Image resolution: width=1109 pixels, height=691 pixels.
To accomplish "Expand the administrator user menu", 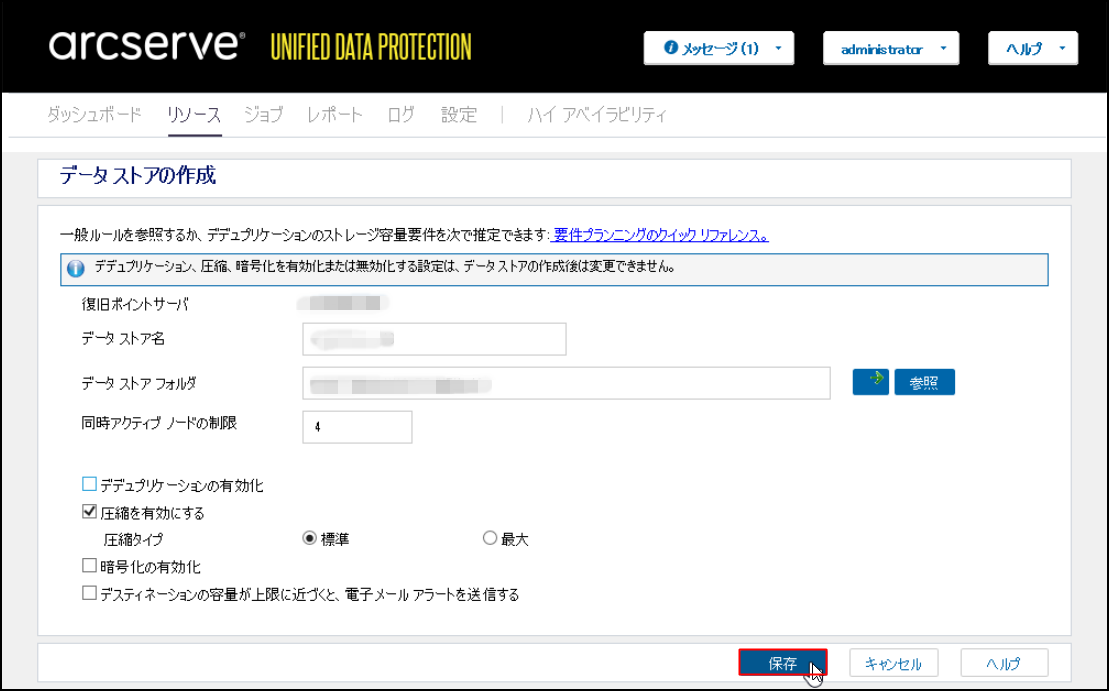I will [x=891, y=48].
